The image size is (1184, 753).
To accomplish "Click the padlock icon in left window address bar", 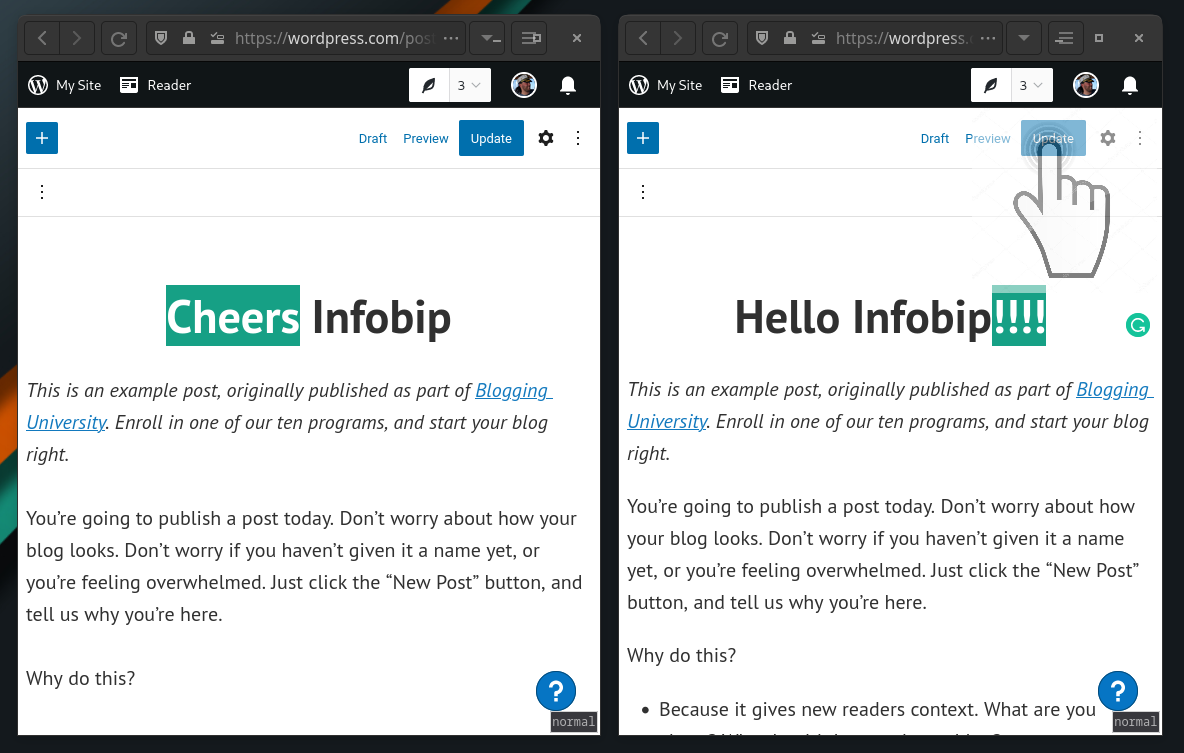I will pos(189,38).
